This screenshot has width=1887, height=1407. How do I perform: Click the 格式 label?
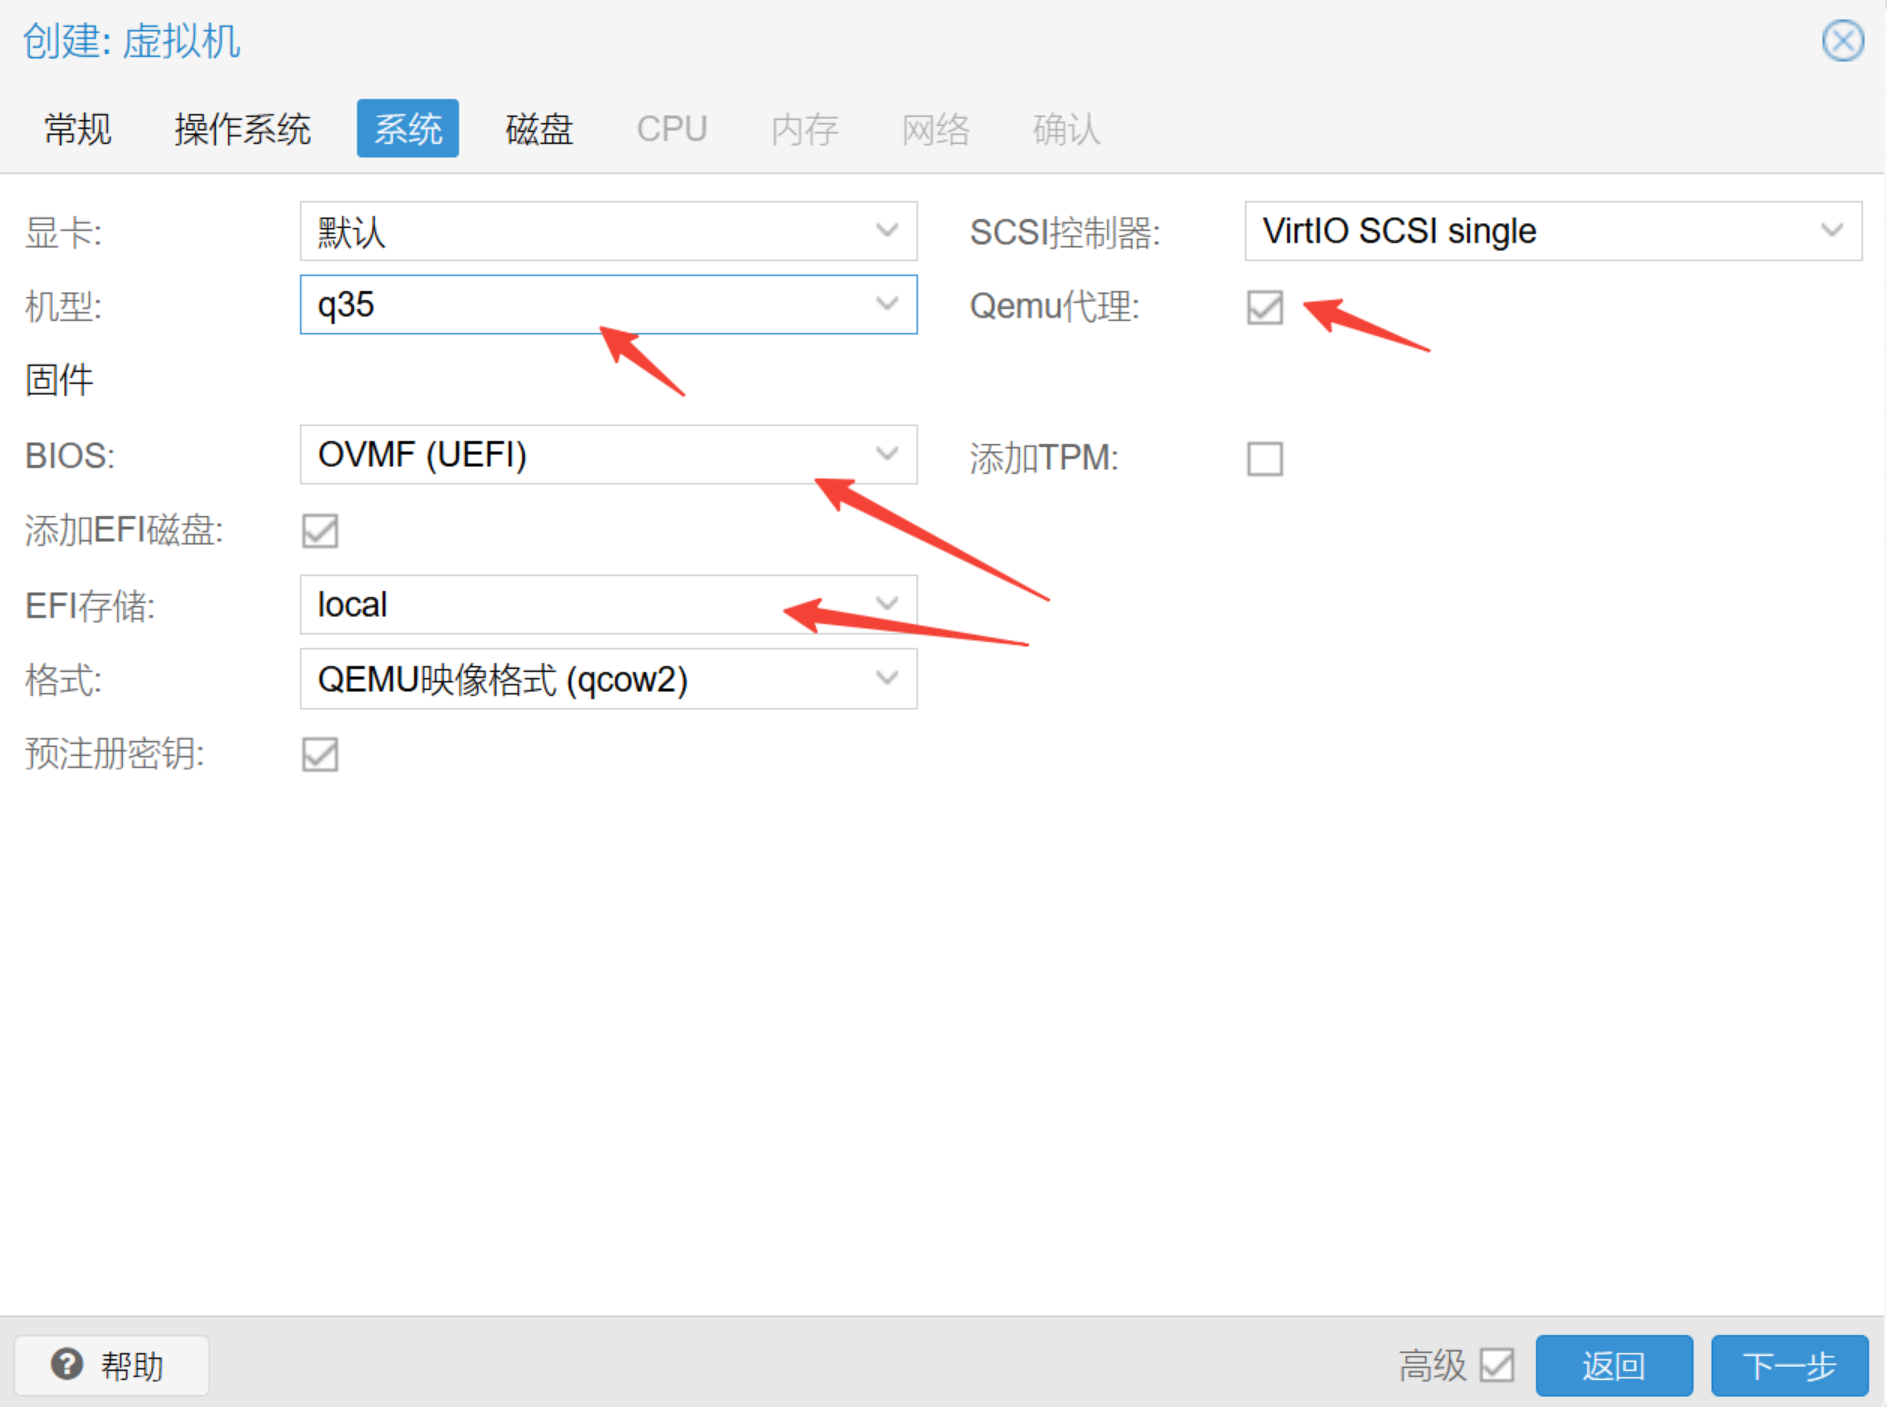pyautogui.click(x=63, y=680)
